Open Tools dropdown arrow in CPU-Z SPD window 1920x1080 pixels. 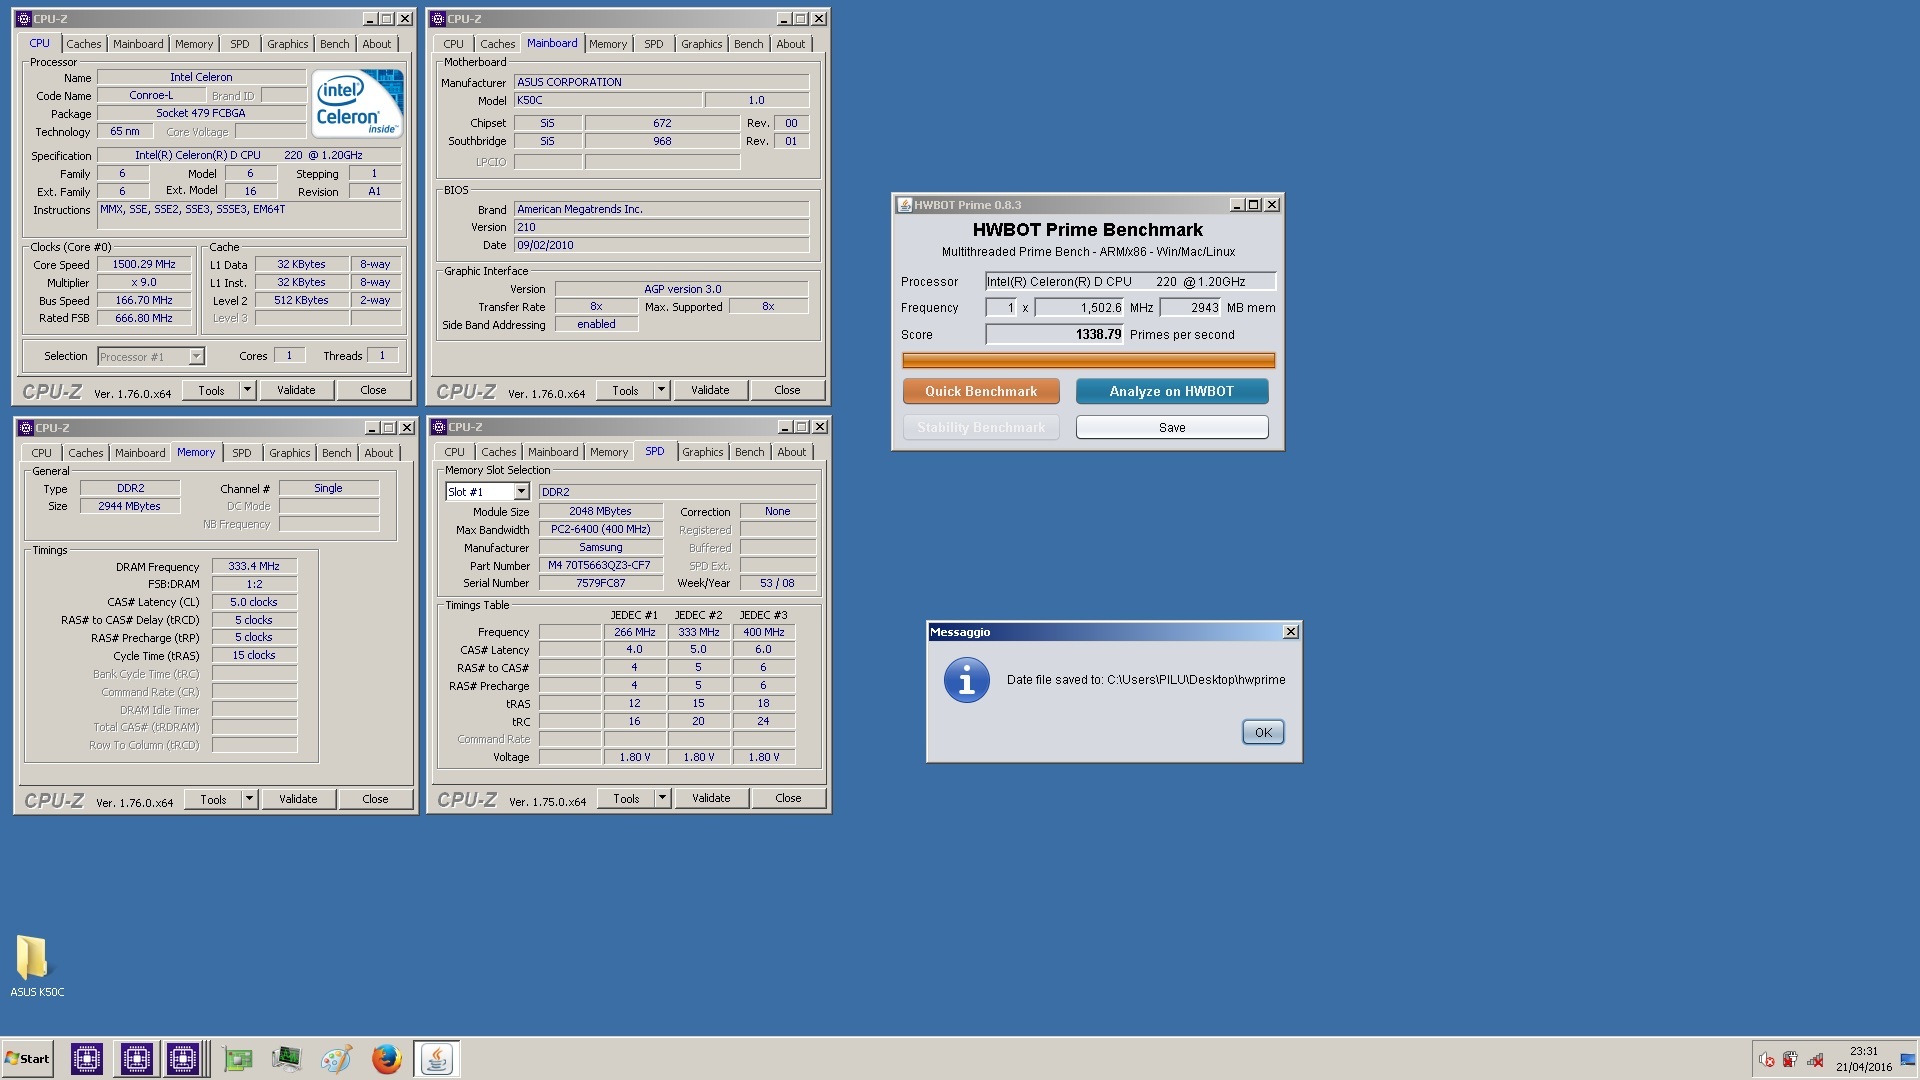663,798
